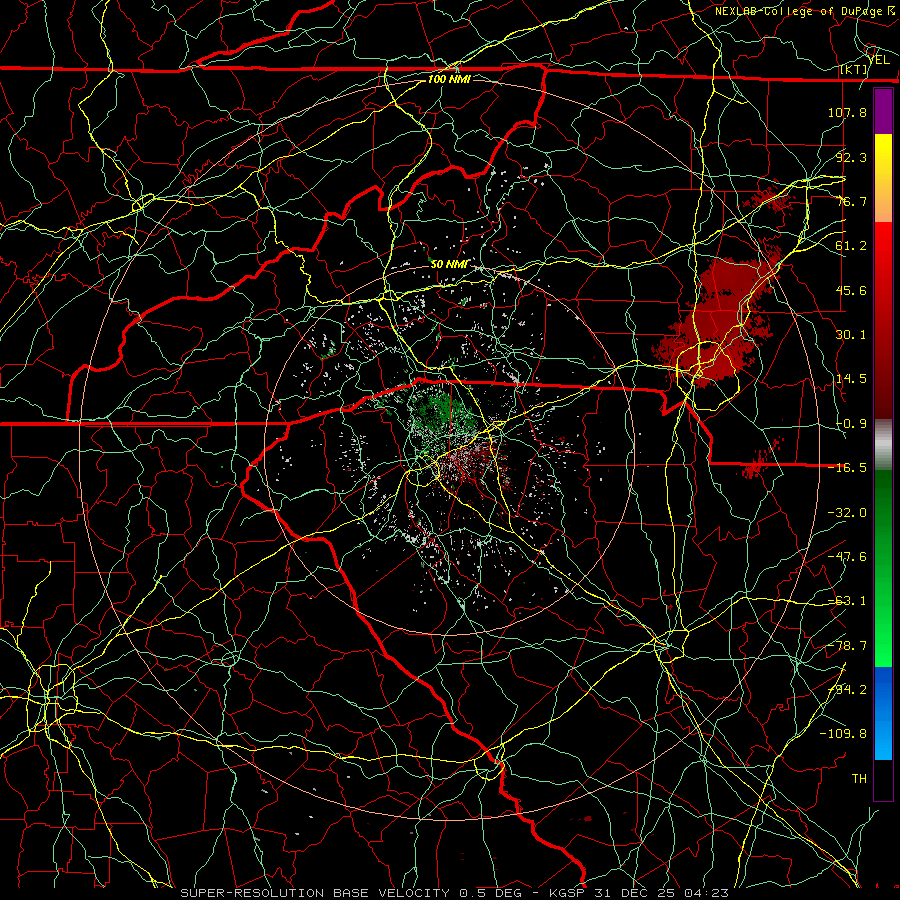The width and height of the screenshot is (900, 900).
Task: Pick the gray band of the velocity scale
Action: tap(883, 445)
